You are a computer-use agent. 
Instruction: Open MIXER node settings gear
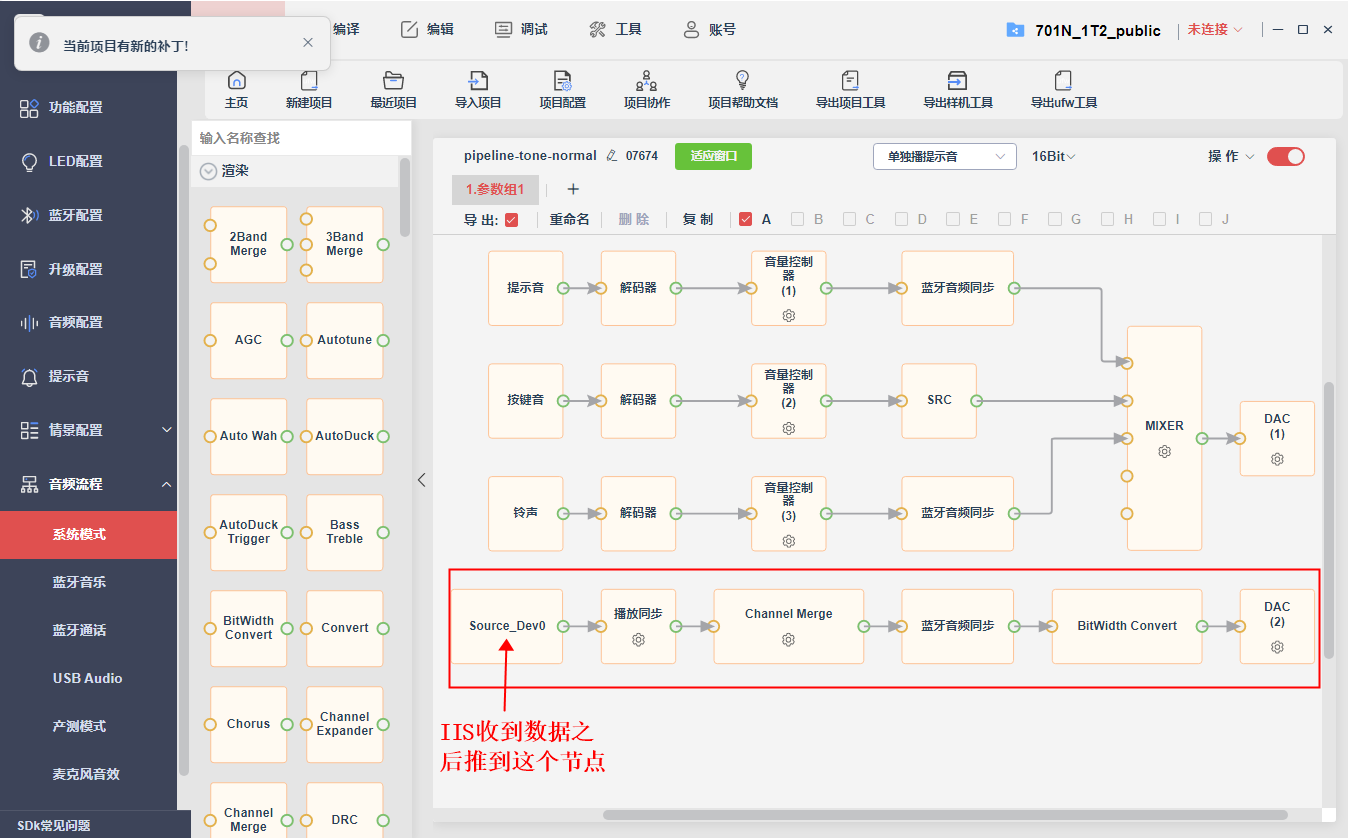pos(1164,451)
